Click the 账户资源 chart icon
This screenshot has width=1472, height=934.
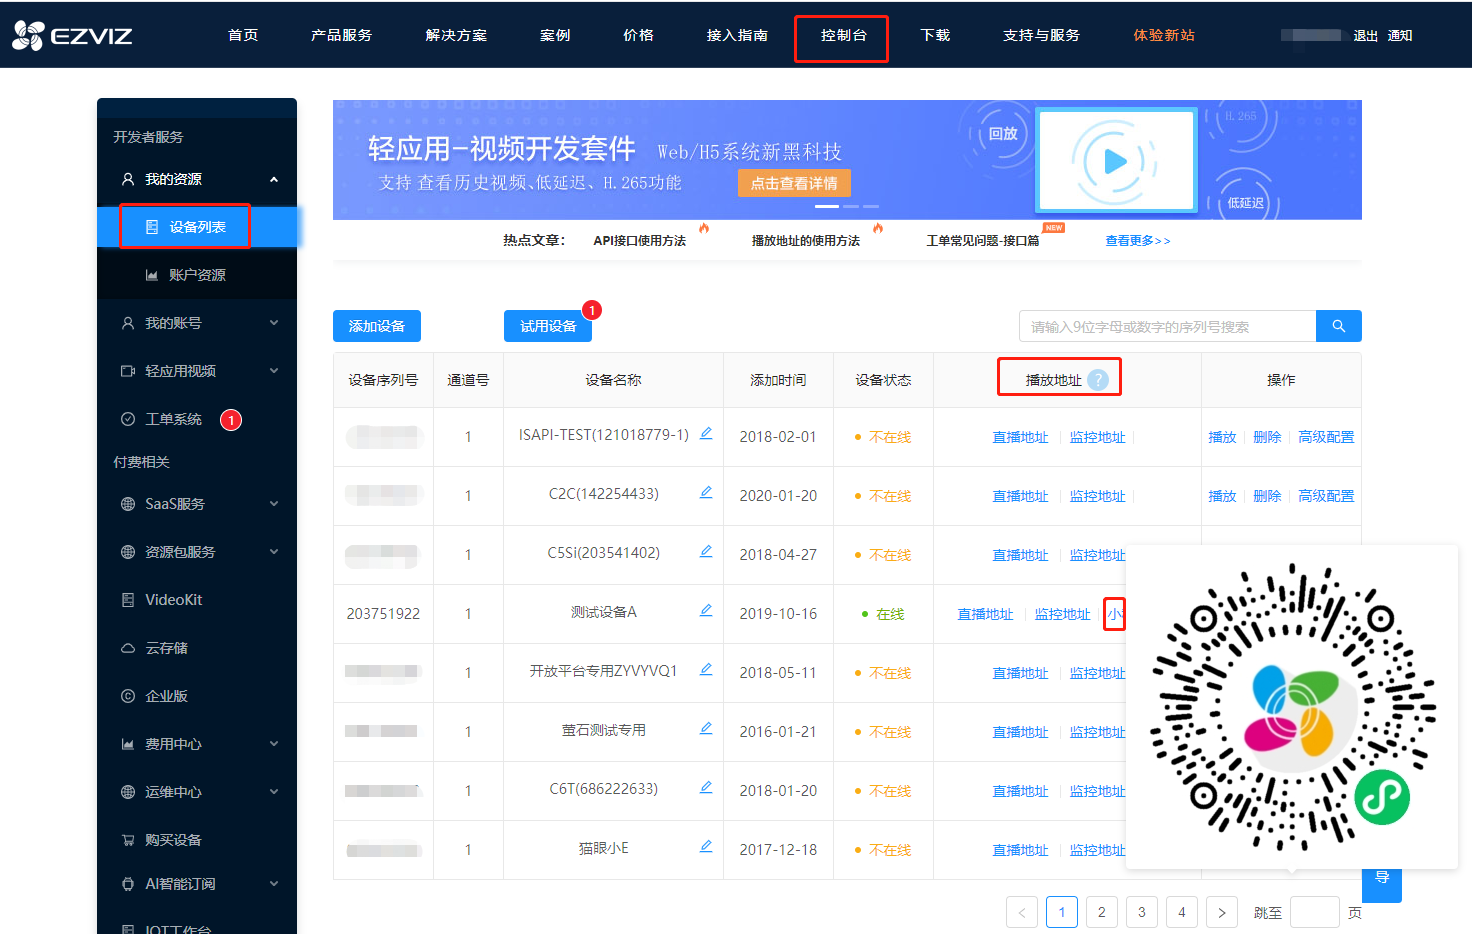150,274
